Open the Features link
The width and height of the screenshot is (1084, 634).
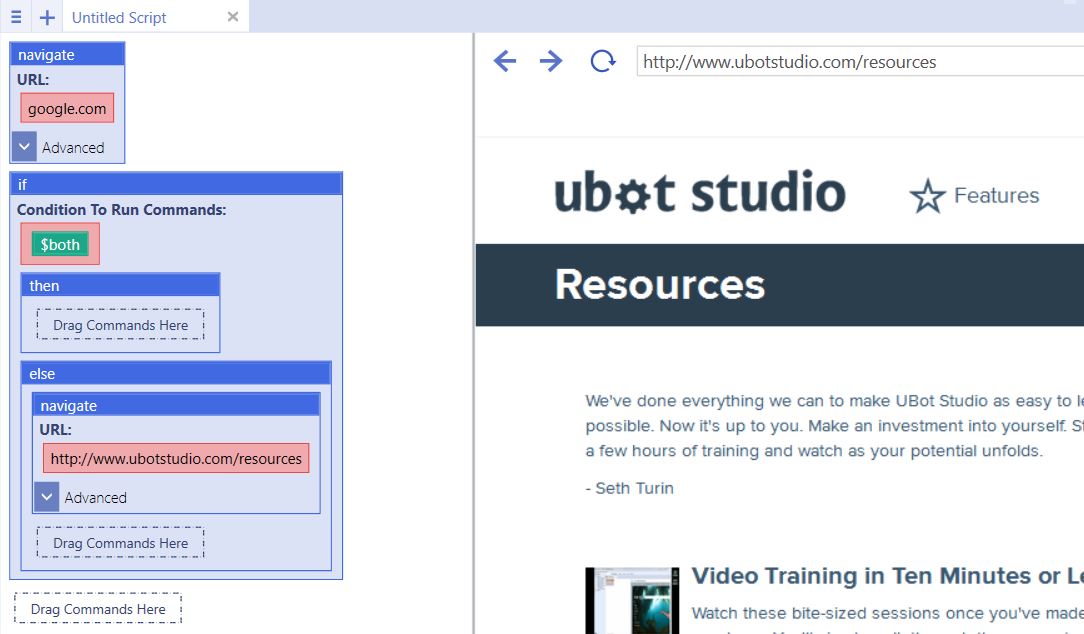996,196
